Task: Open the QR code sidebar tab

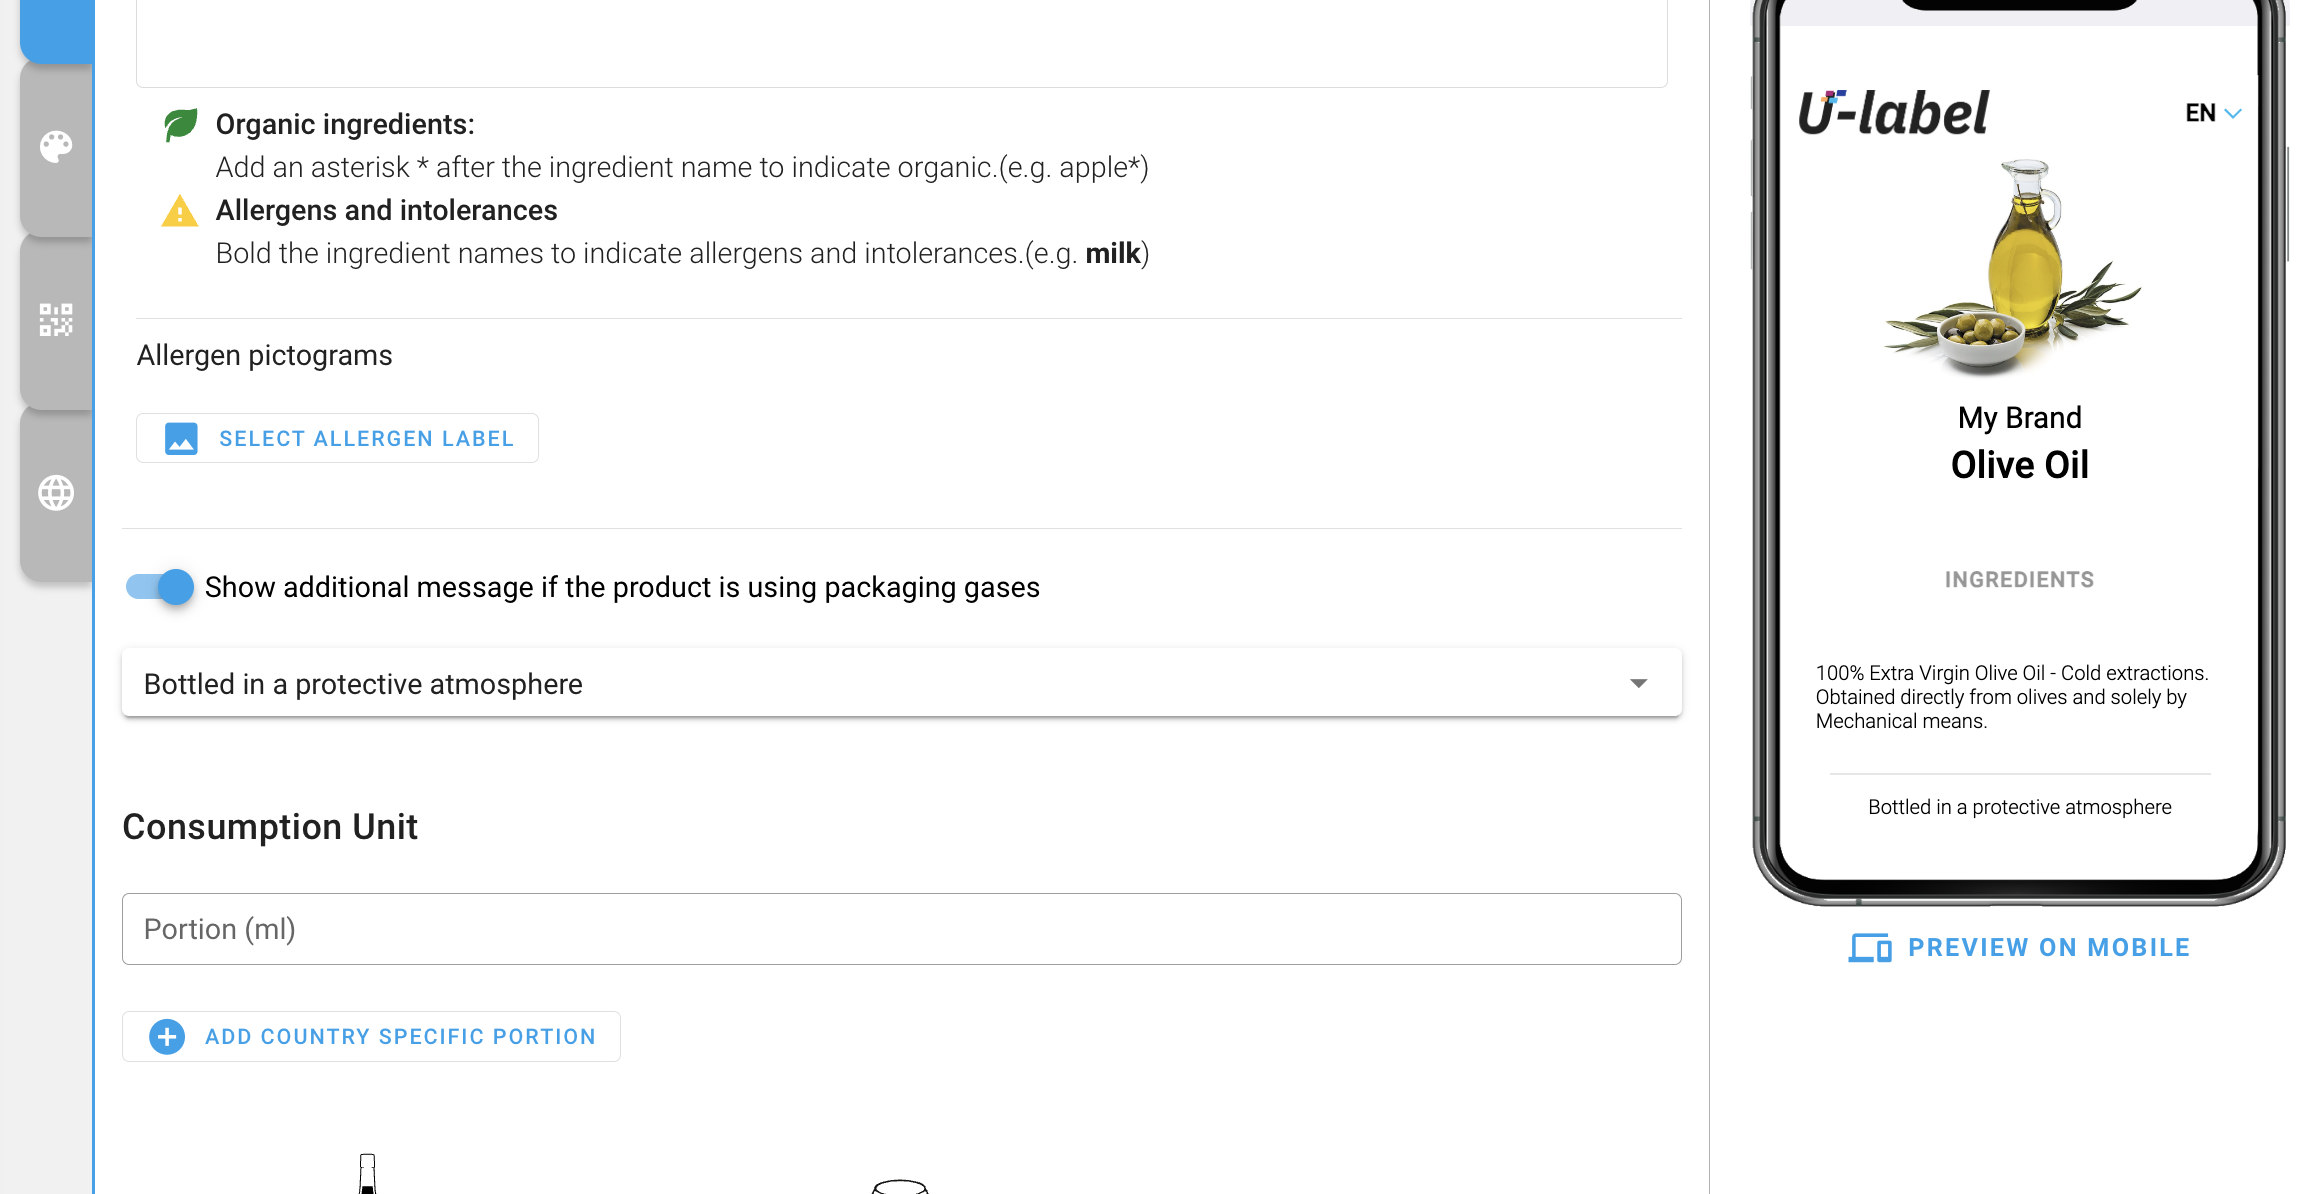Action: 56,320
